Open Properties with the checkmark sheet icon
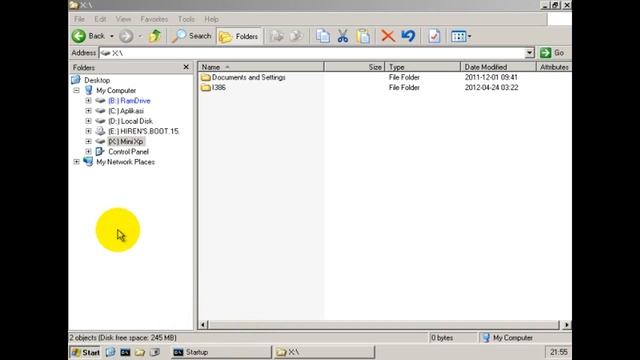The width and height of the screenshot is (640, 360). pyautogui.click(x=434, y=36)
